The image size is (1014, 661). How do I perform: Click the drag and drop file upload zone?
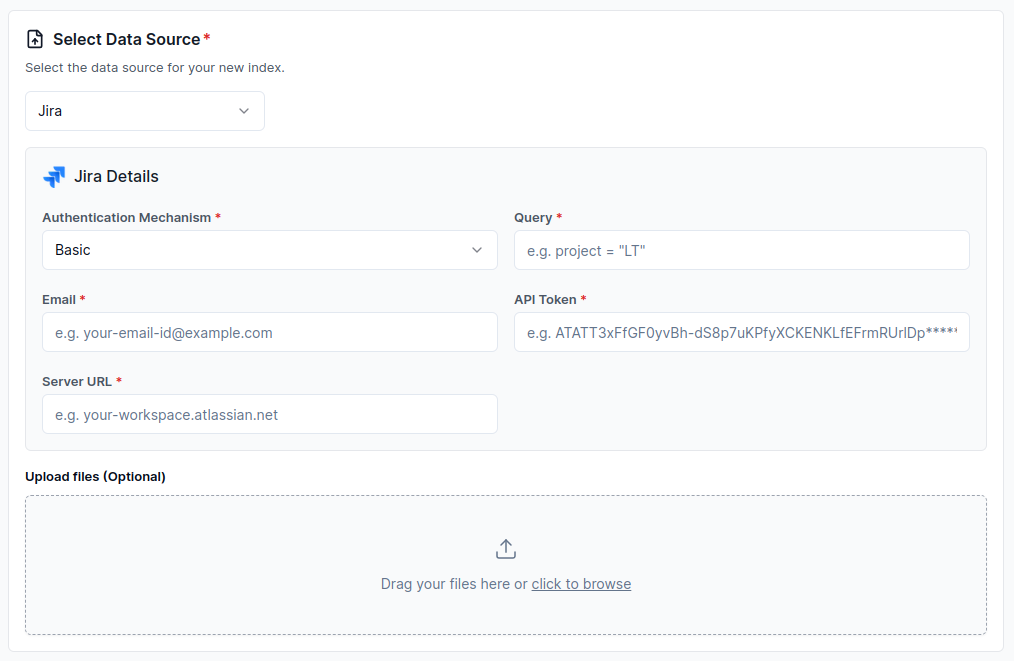pos(505,565)
